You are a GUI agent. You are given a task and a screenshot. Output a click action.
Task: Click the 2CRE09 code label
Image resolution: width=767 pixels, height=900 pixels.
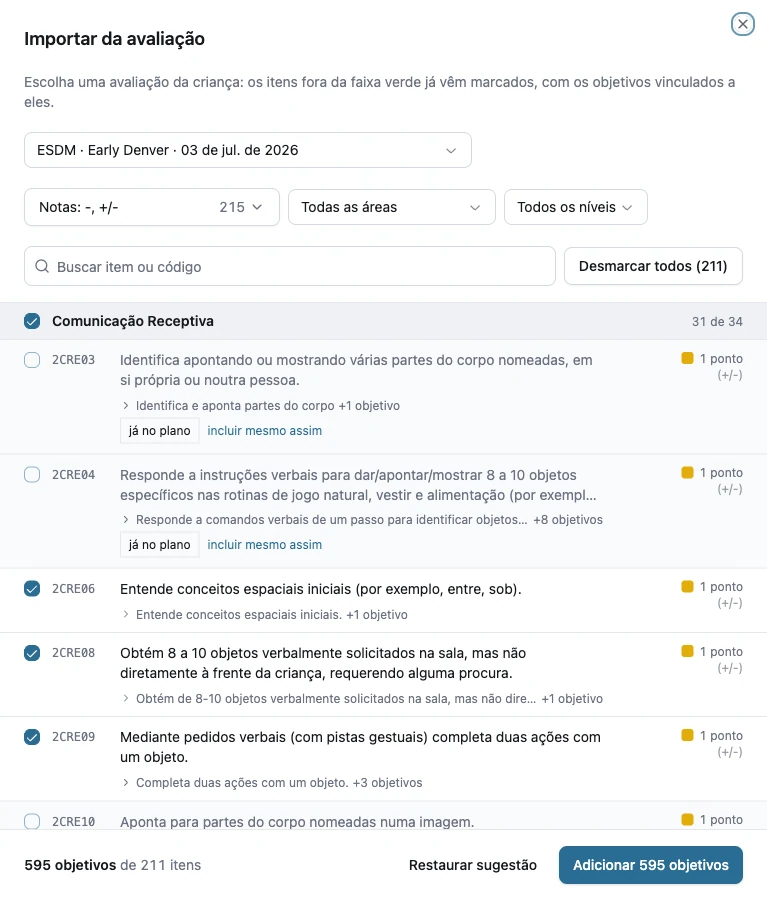[73, 737]
